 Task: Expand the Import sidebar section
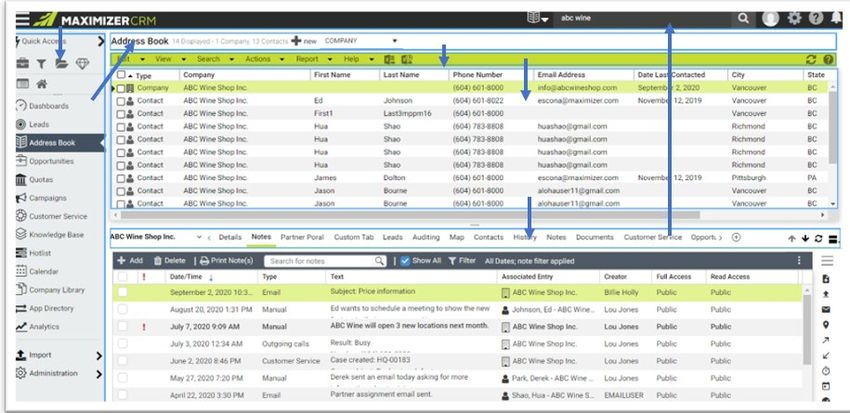tap(99, 356)
